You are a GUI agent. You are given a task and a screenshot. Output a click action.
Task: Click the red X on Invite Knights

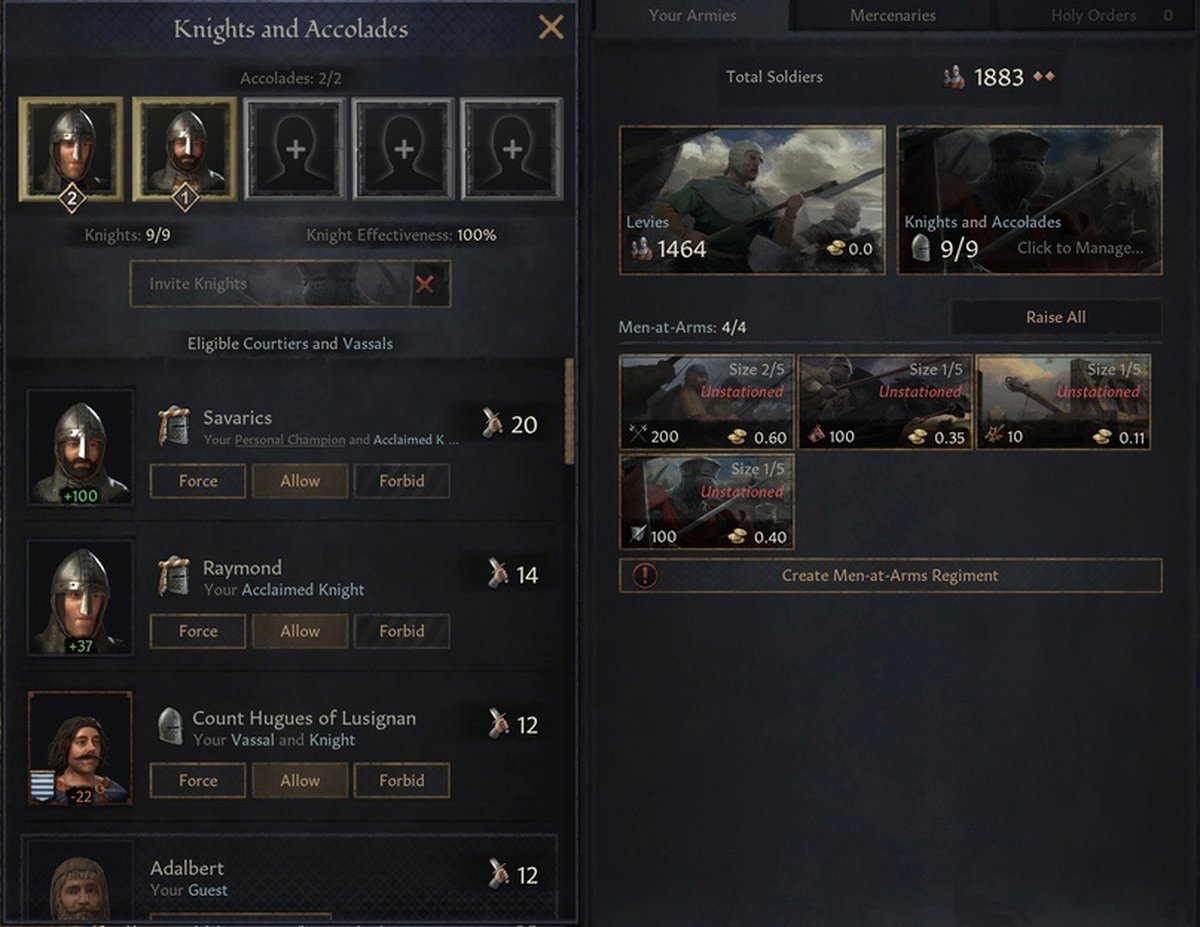click(424, 284)
